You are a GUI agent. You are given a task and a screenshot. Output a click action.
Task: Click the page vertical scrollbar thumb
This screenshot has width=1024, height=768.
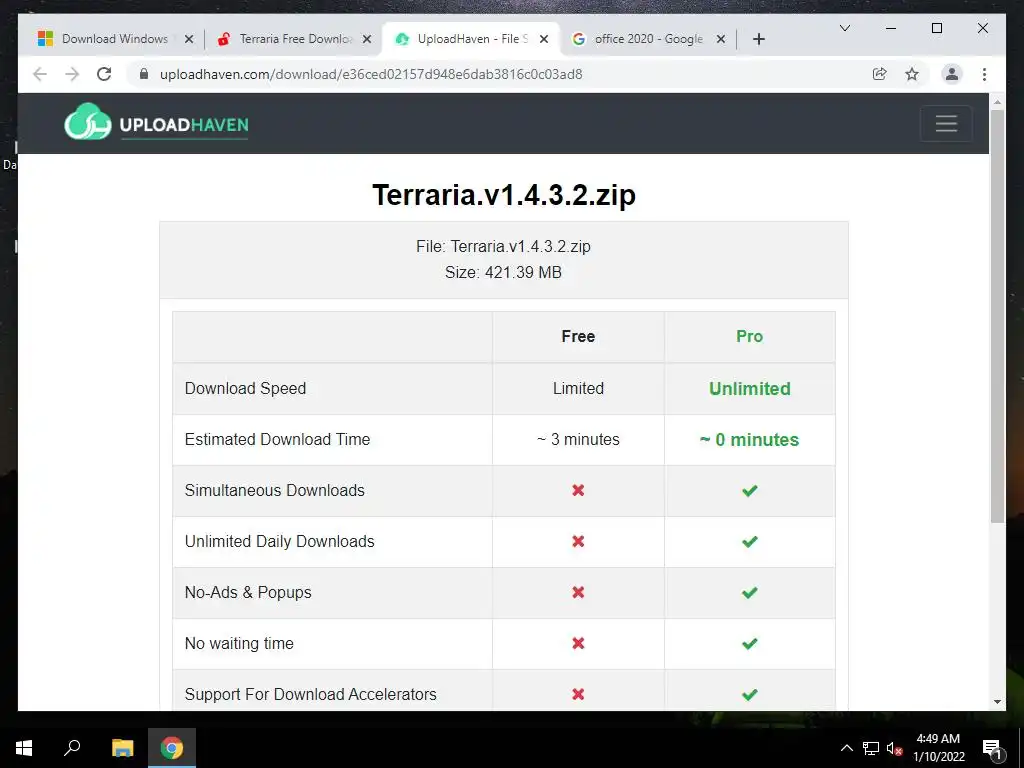tap(997, 316)
